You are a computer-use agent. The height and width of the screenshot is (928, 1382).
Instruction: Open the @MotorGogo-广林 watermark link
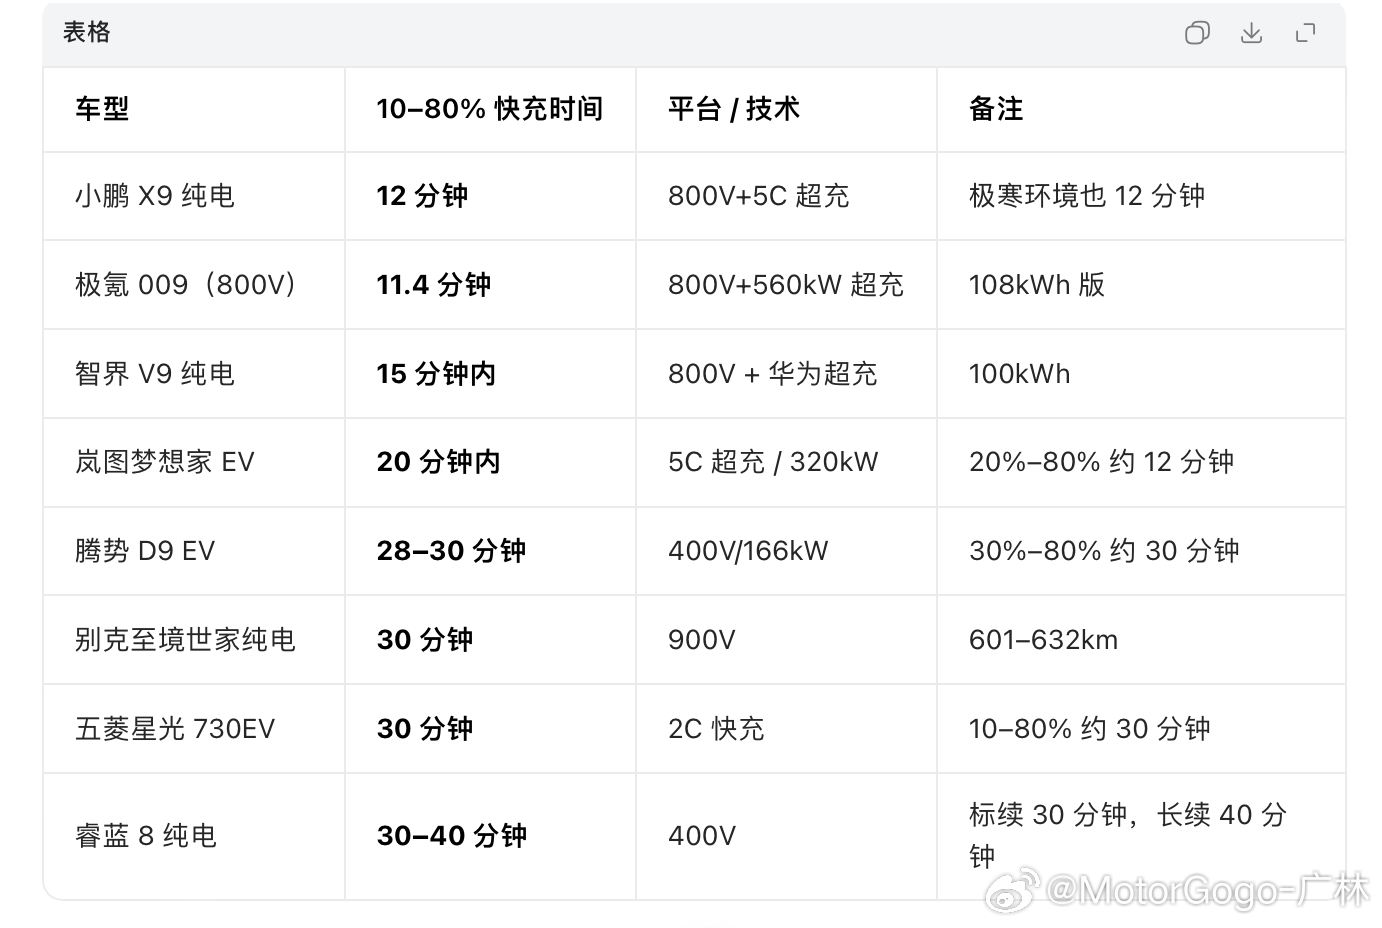(x=1207, y=889)
